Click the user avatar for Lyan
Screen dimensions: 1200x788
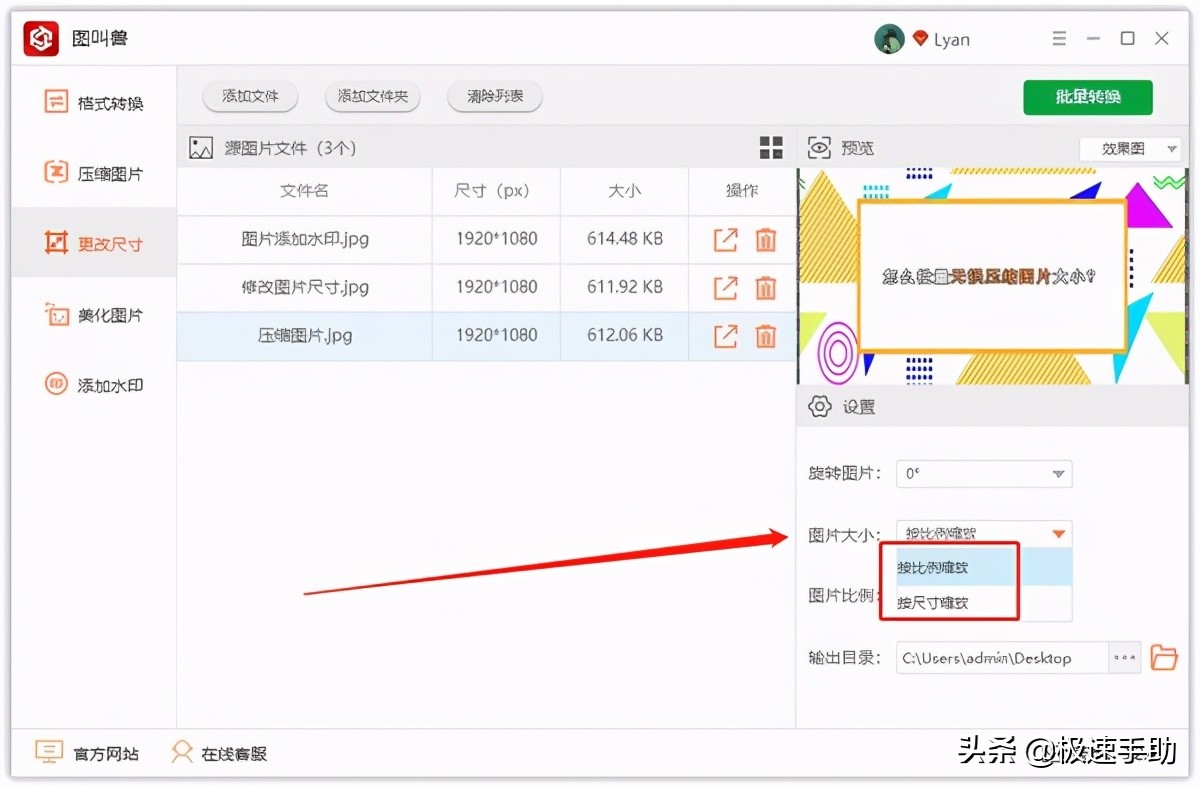click(889, 39)
